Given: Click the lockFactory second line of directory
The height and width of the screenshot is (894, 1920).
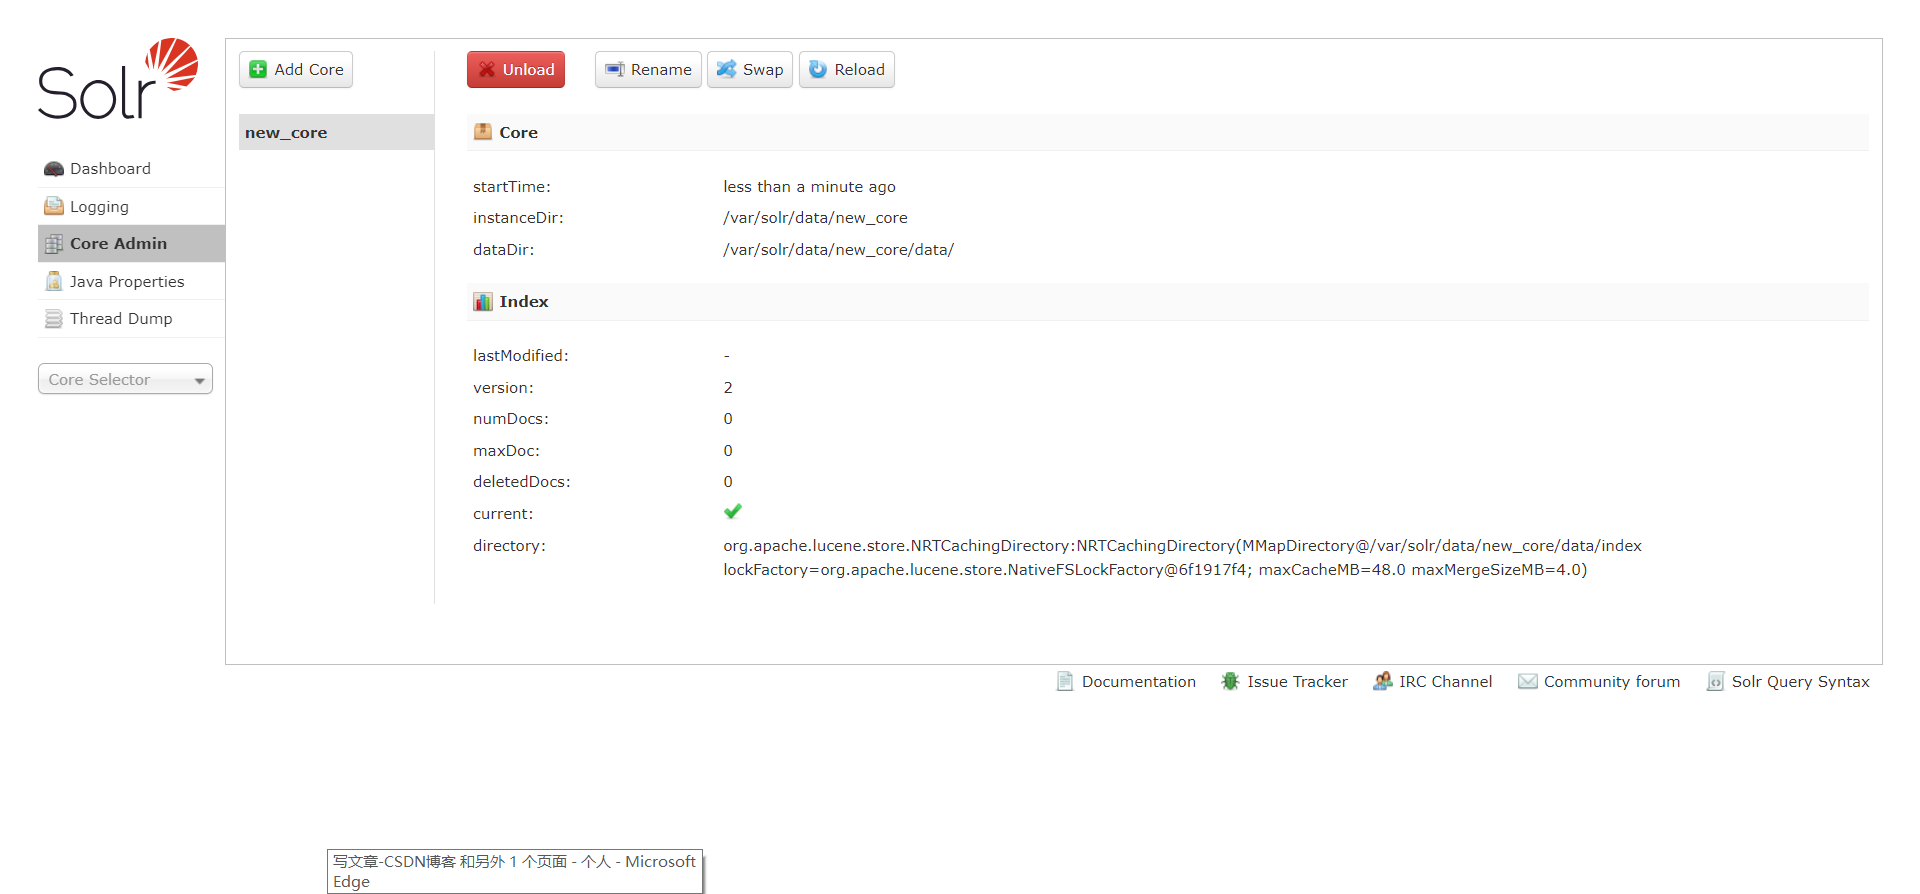Looking at the screenshot, I should [1155, 570].
